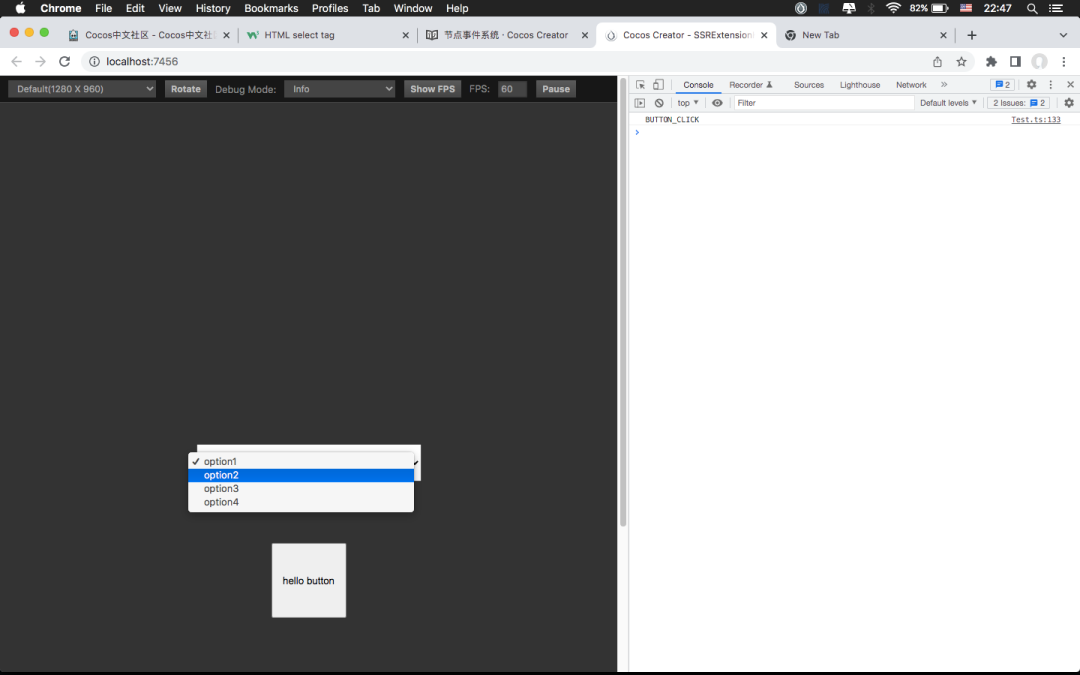The height and width of the screenshot is (675, 1080).
Task: Toggle the DevTools device toolbar
Action: [x=658, y=85]
